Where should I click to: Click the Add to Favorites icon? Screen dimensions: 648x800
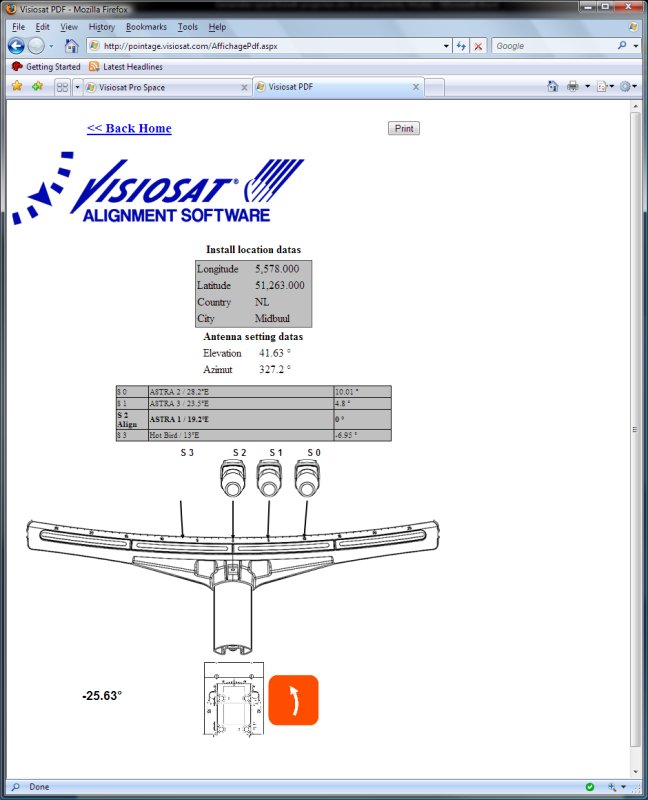38,86
